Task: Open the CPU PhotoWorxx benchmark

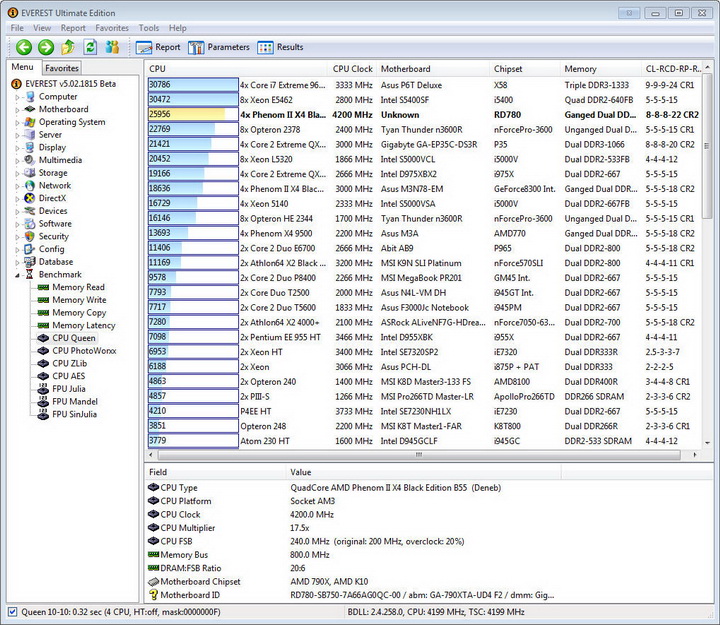Action: click(x=84, y=351)
